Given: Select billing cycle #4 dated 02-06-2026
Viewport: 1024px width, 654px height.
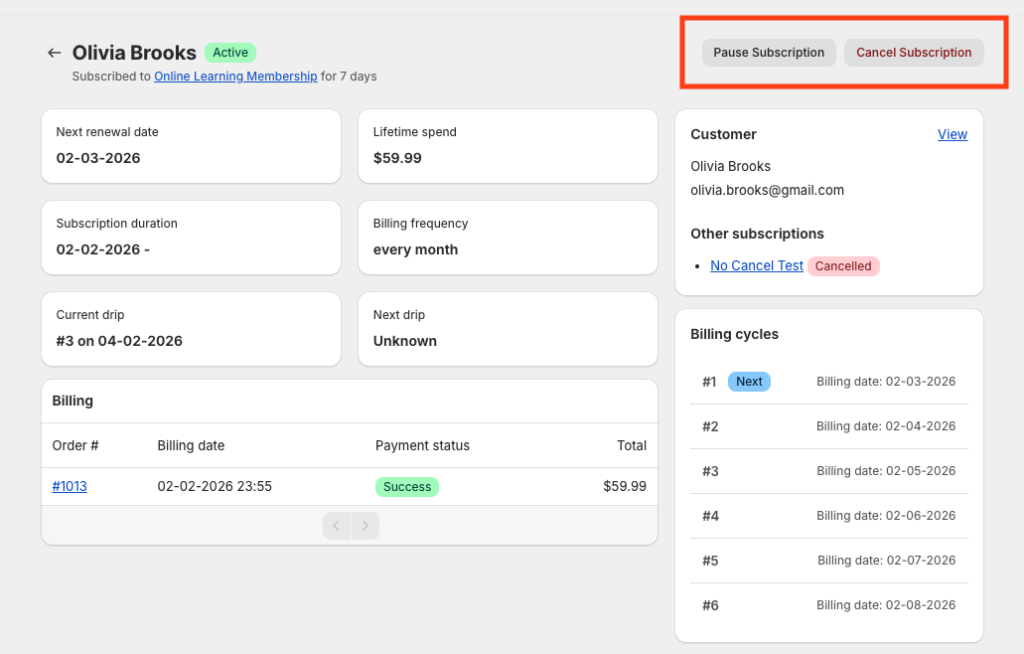Looking at the screenshot, I should pyautogui.click(x=828, y=516).
